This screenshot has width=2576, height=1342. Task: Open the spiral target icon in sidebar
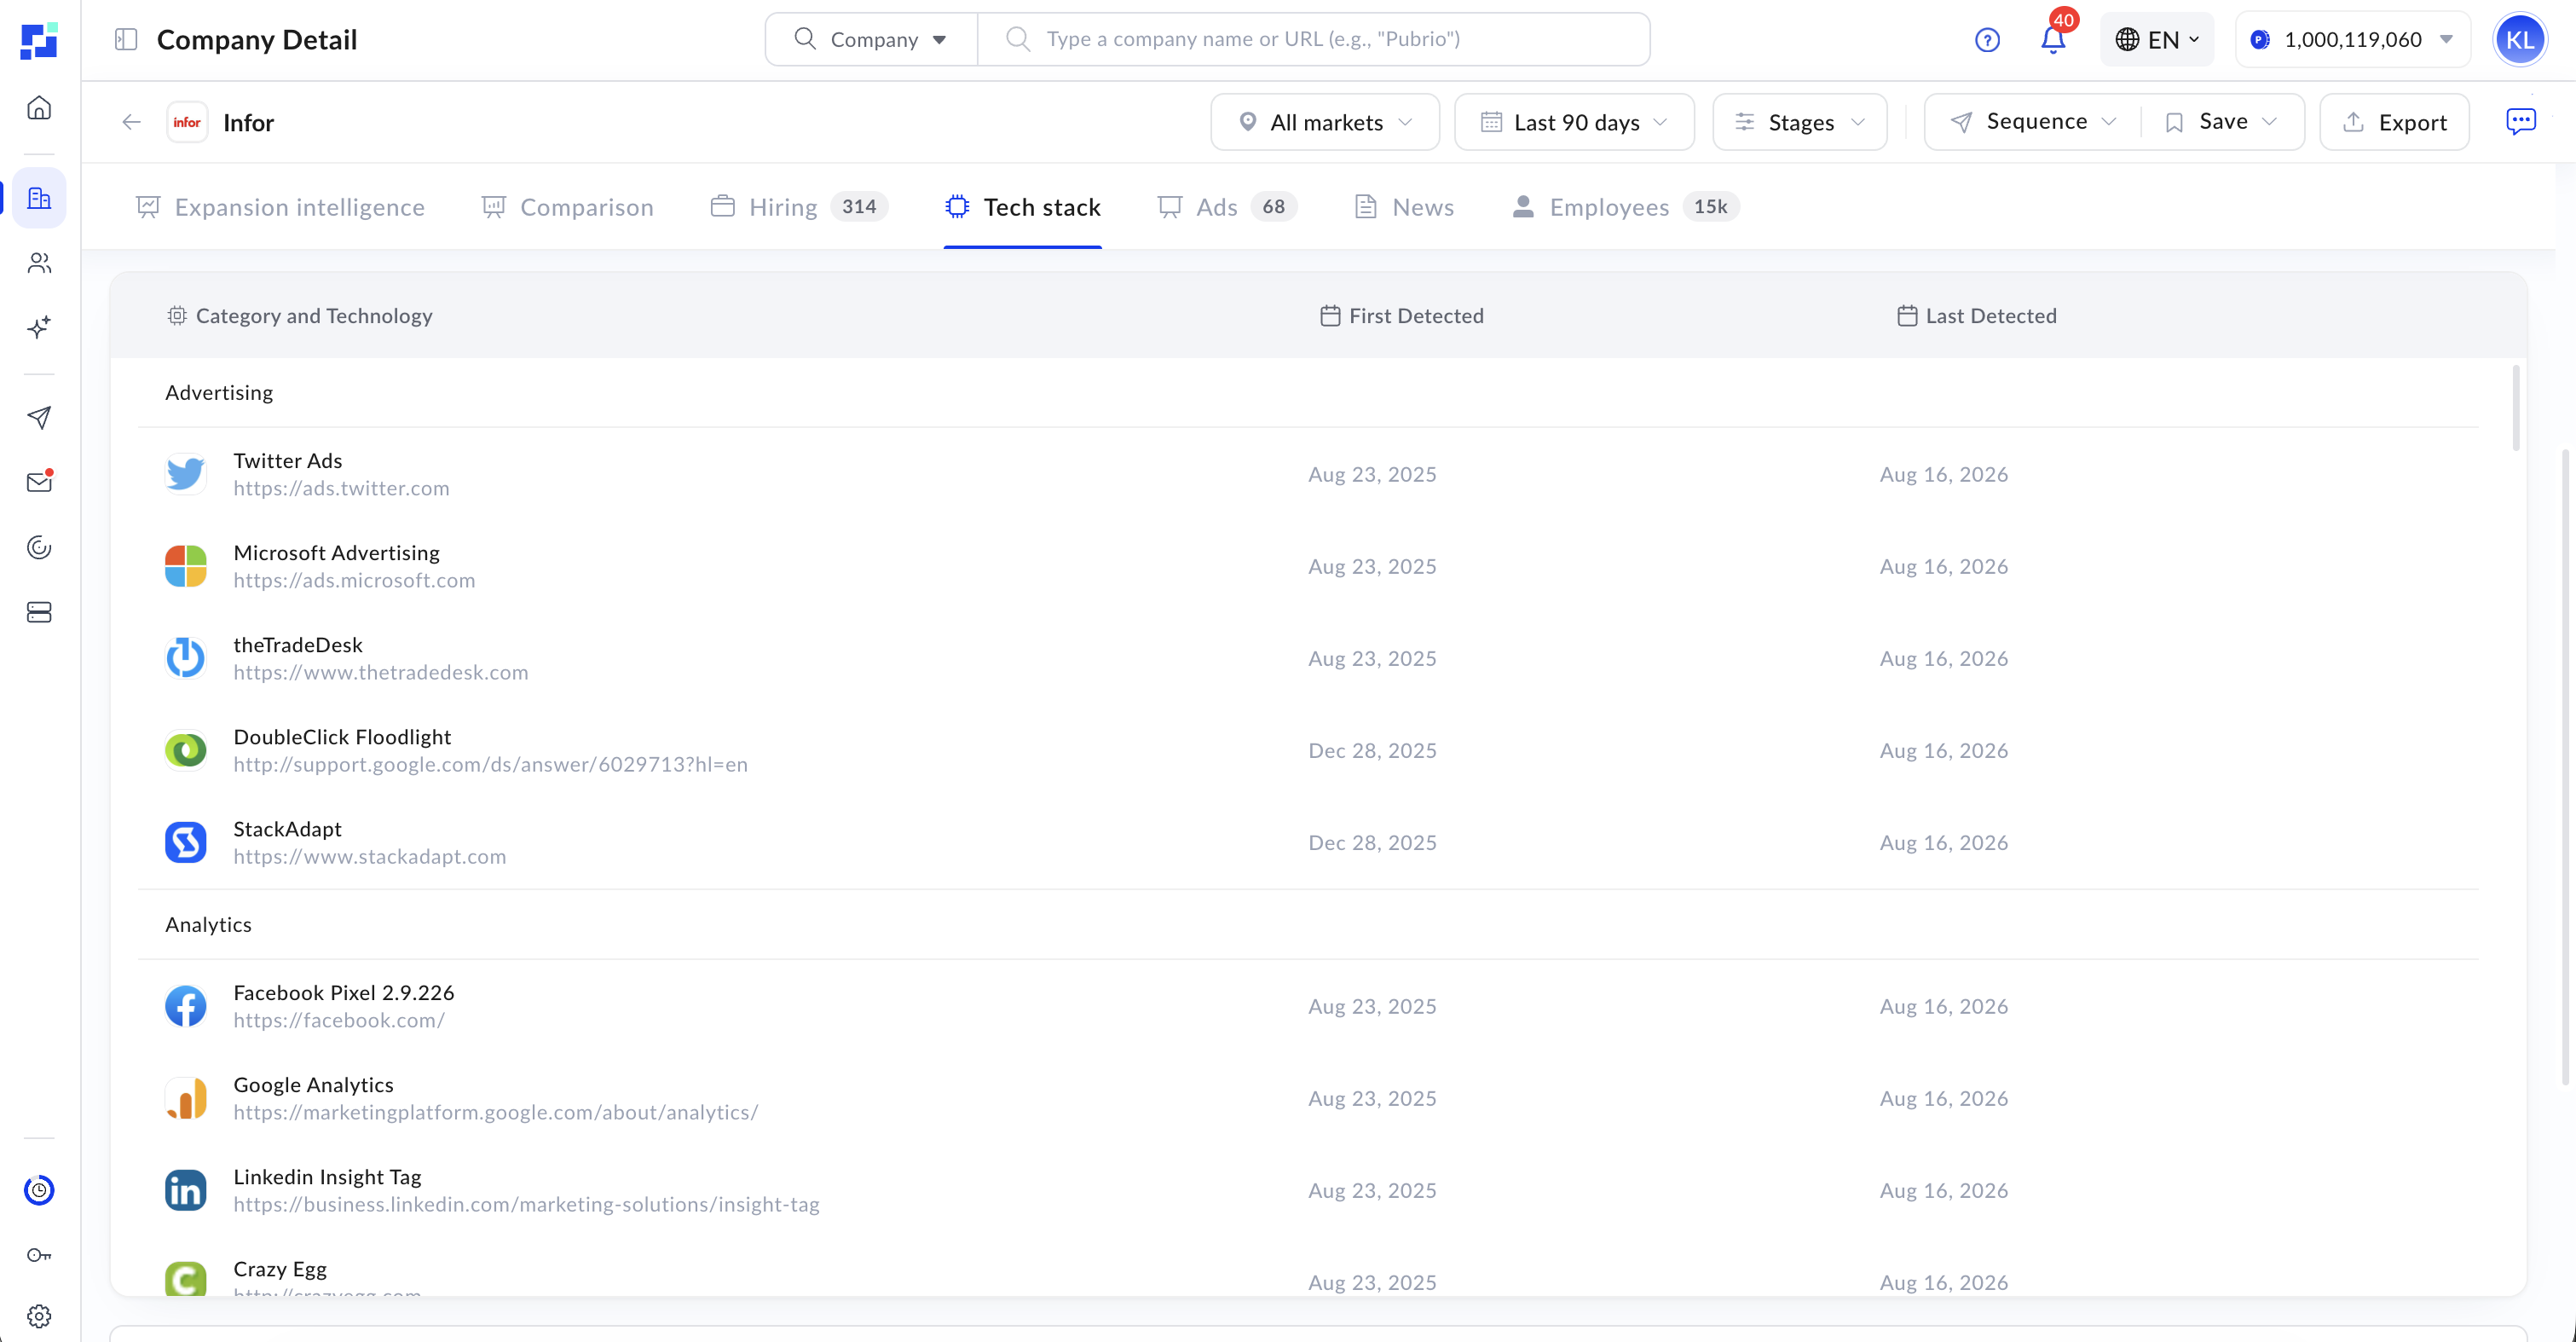point(39,547)
